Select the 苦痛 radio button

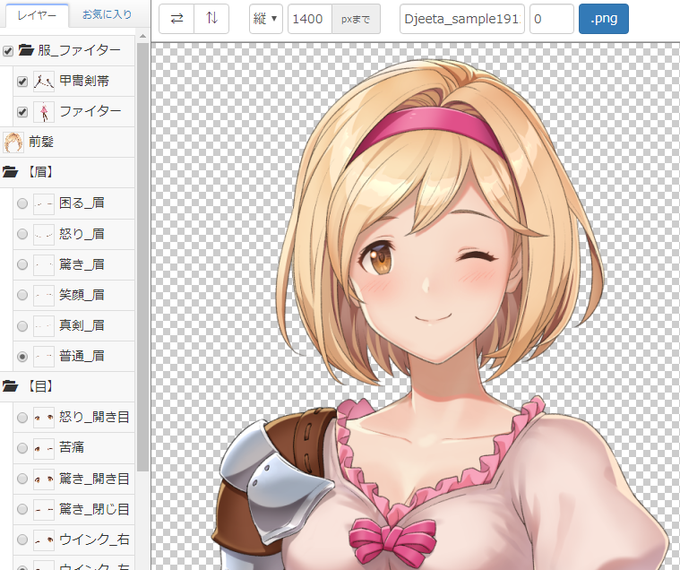point(22,448)
